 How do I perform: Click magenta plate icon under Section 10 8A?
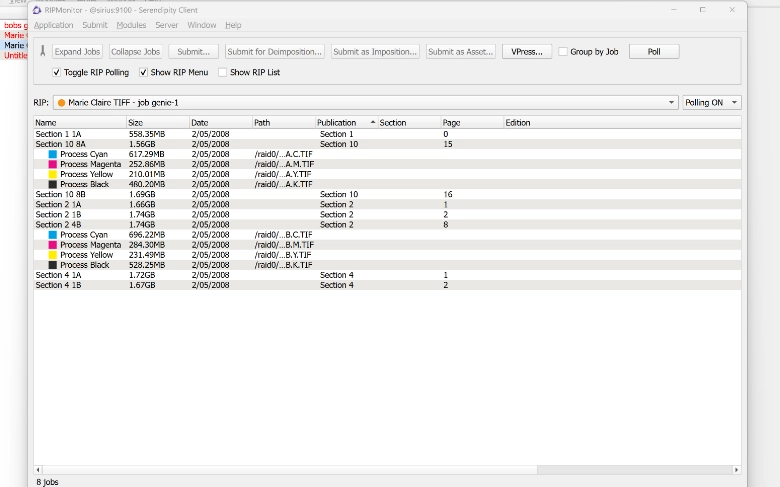click(52, 164)
